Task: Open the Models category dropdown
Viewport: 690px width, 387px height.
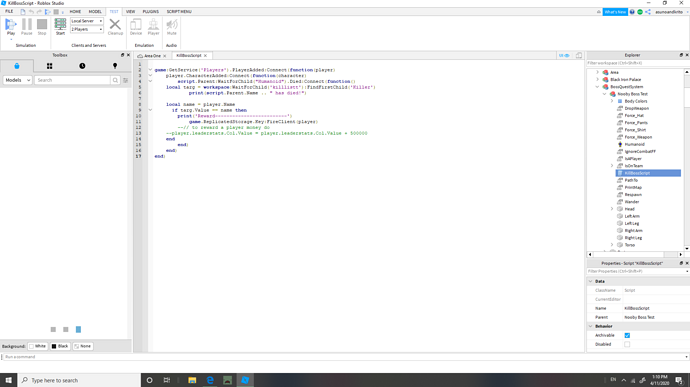Action: (18, 80)
